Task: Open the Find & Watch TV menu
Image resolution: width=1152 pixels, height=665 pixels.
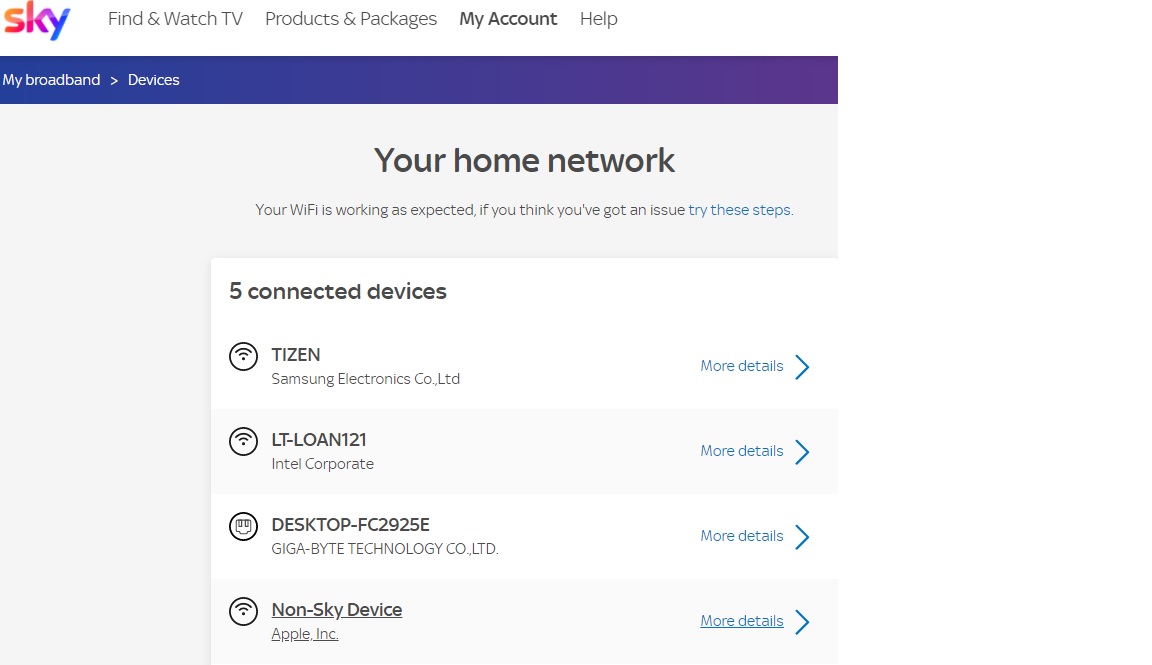Action: (175, 18)
